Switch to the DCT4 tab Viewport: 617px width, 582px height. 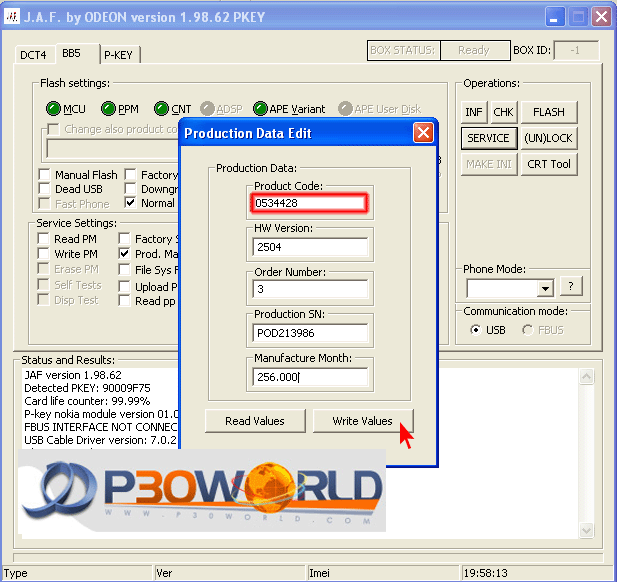click(33, 55)
